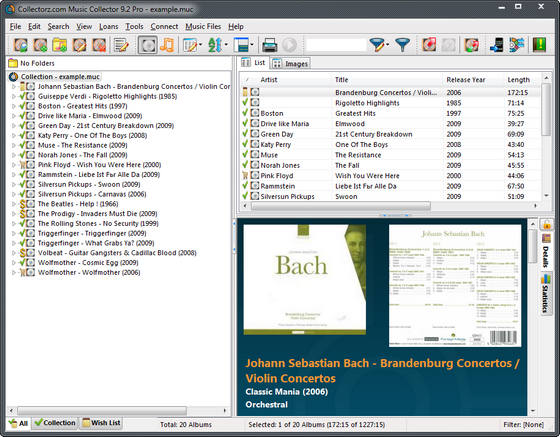Viewport: 560px width, 437px height.
Task: Expand the Johann Sebastian Bach tree node
Action: 14,87
